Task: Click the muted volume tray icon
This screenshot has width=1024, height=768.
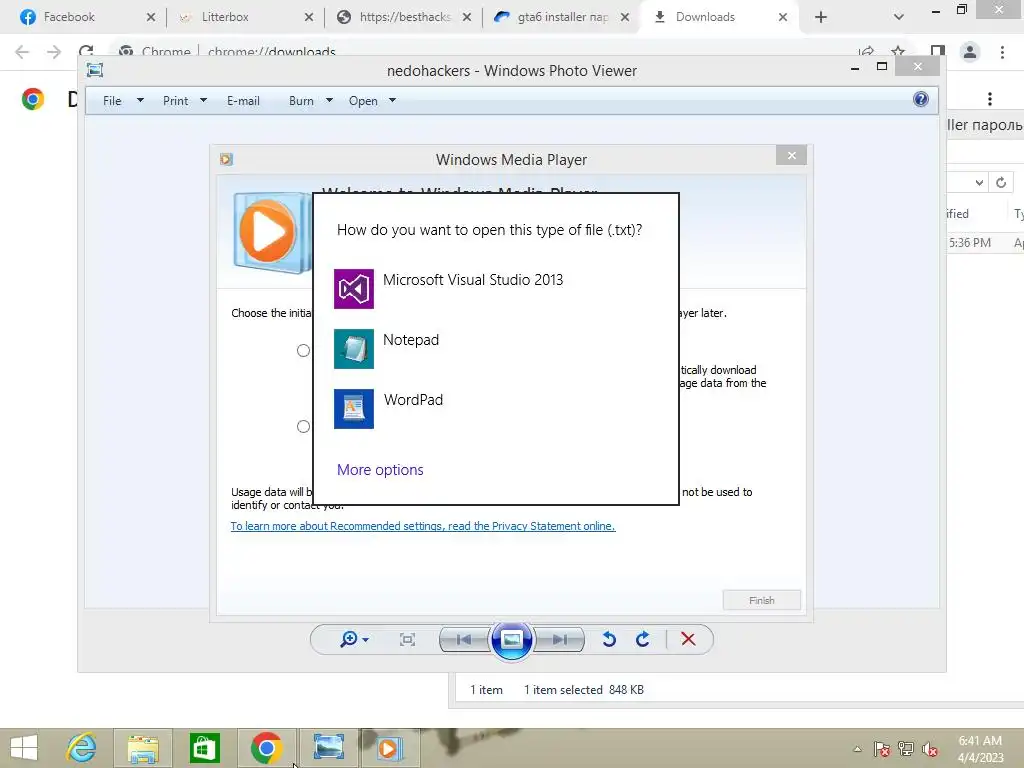Action: click(930, 749)
